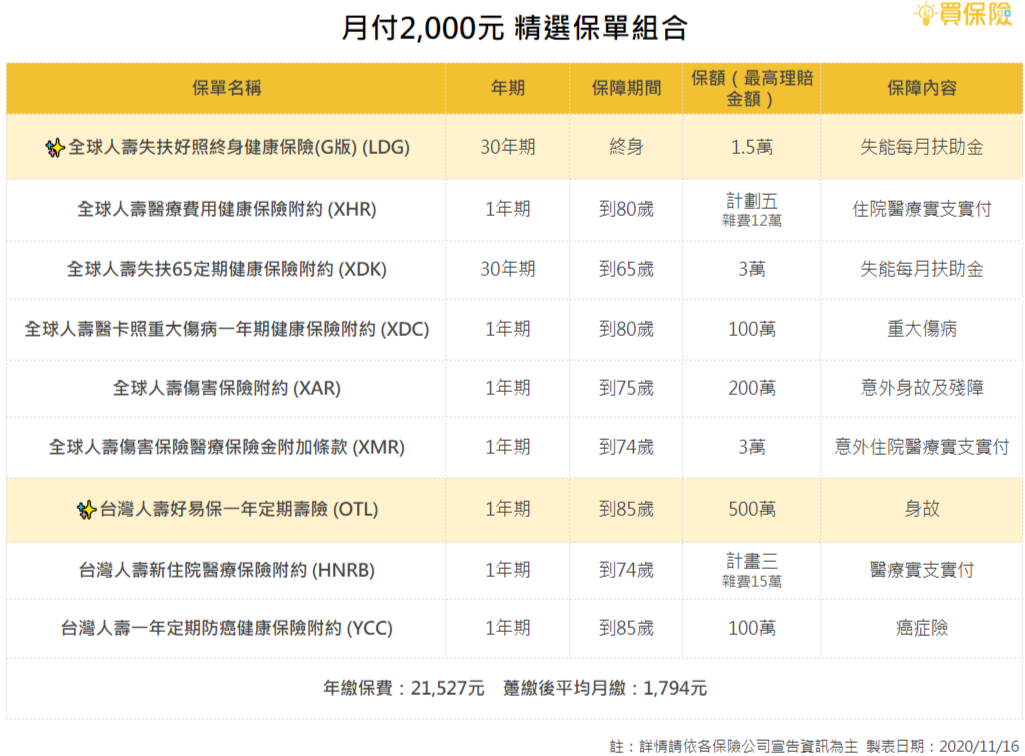Click the monthly average 躉繳後平均月繳：1,794元
Screen dimensions: 1025x756
tap(605, 689)
